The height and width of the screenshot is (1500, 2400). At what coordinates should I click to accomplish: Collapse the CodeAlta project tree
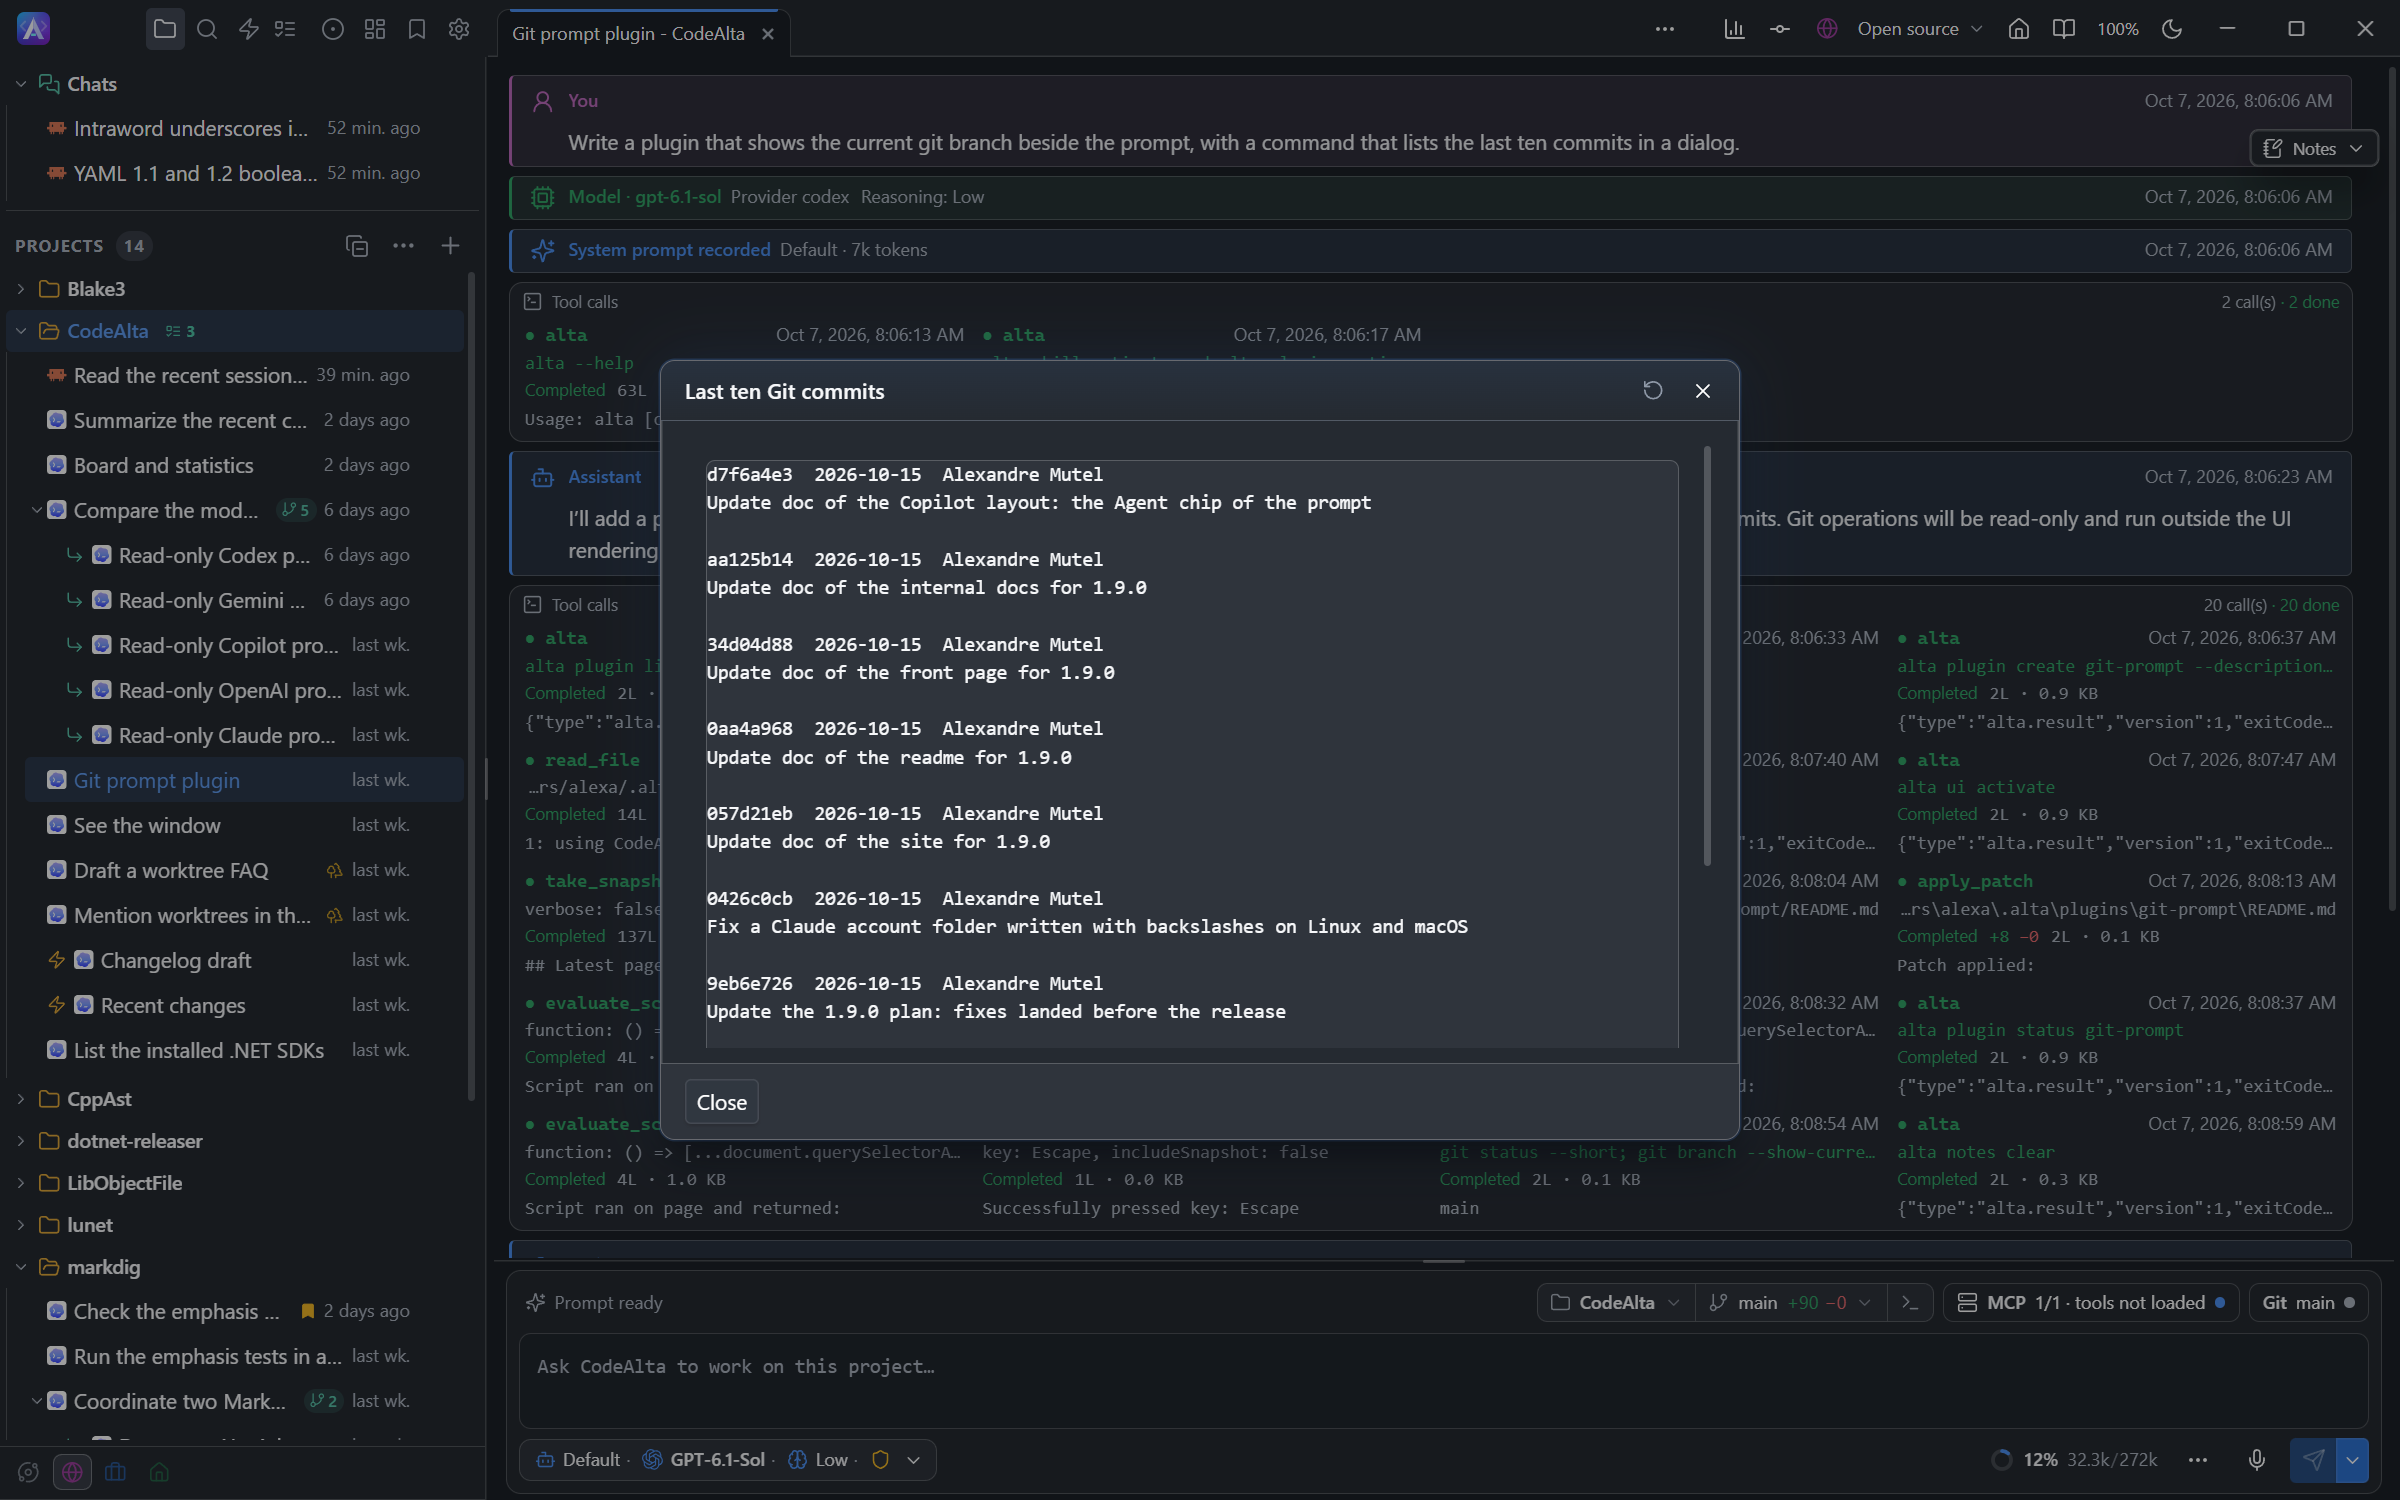point(21,331)
